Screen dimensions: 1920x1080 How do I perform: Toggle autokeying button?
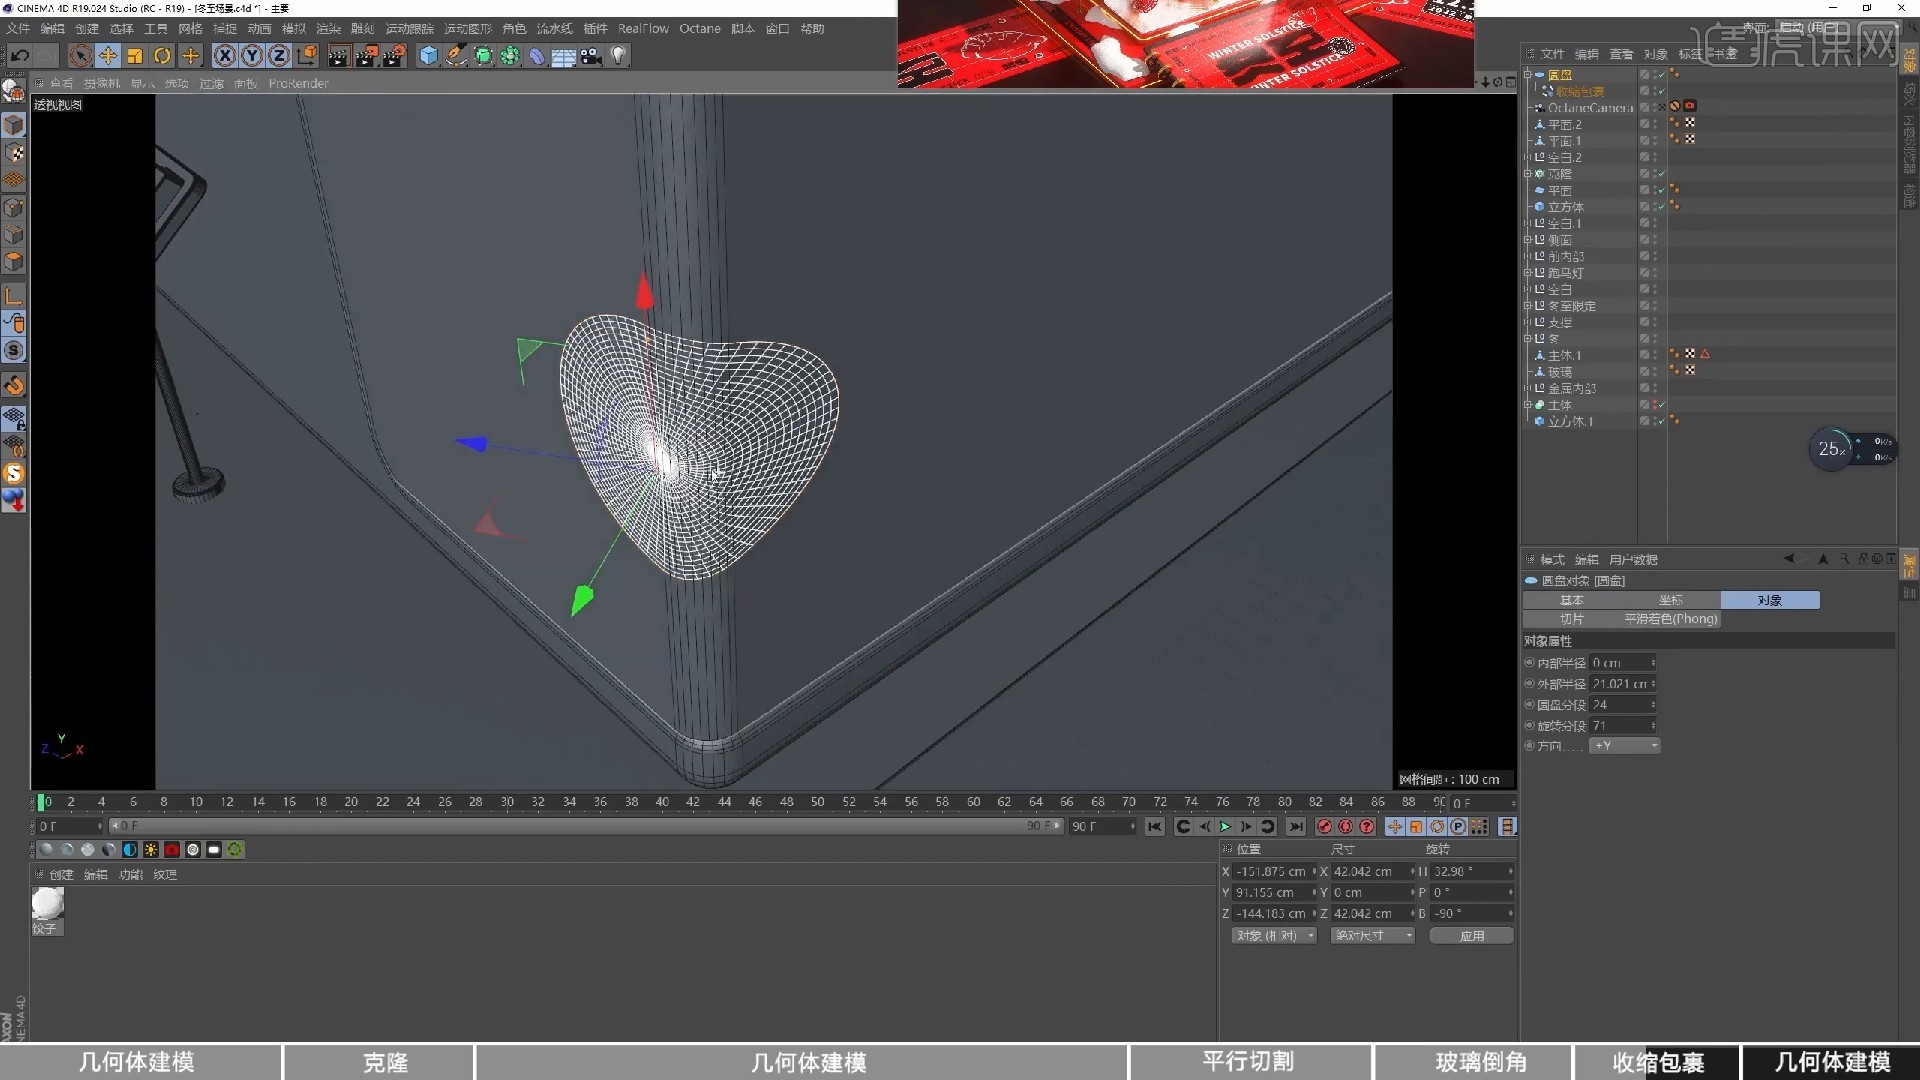coord(1346,827)
